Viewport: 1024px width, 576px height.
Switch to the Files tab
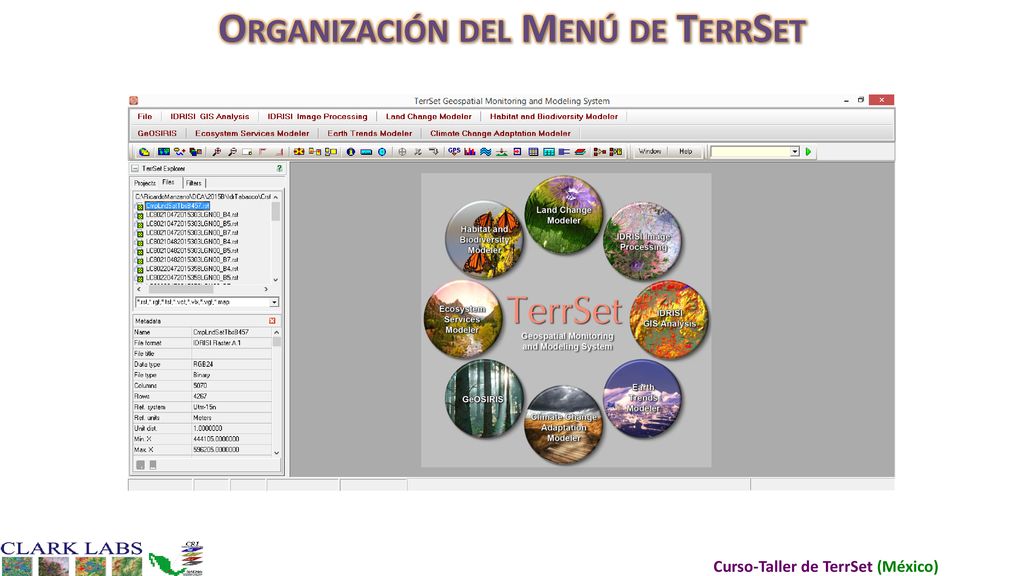coord(168,183)
